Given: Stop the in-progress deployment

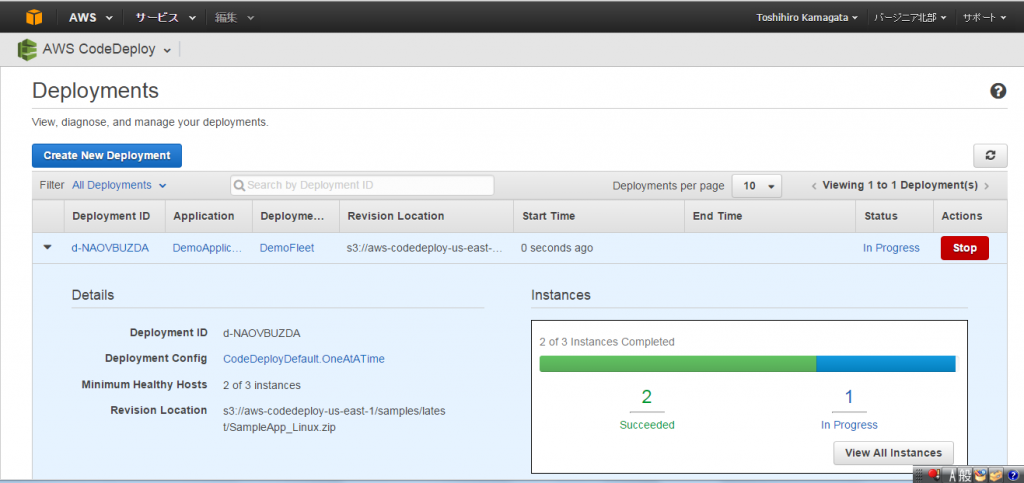Looking at the screenshot, I should (x=965, y=248).
